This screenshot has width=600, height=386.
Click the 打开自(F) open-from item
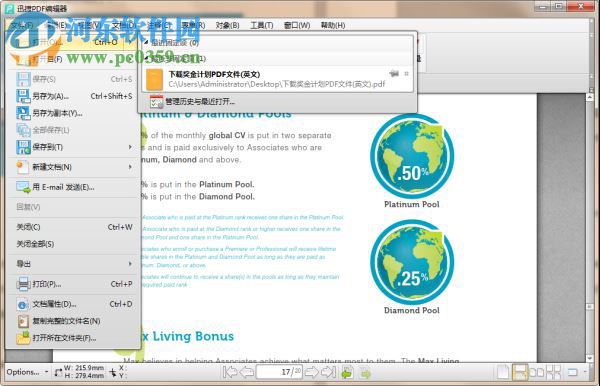74,59
